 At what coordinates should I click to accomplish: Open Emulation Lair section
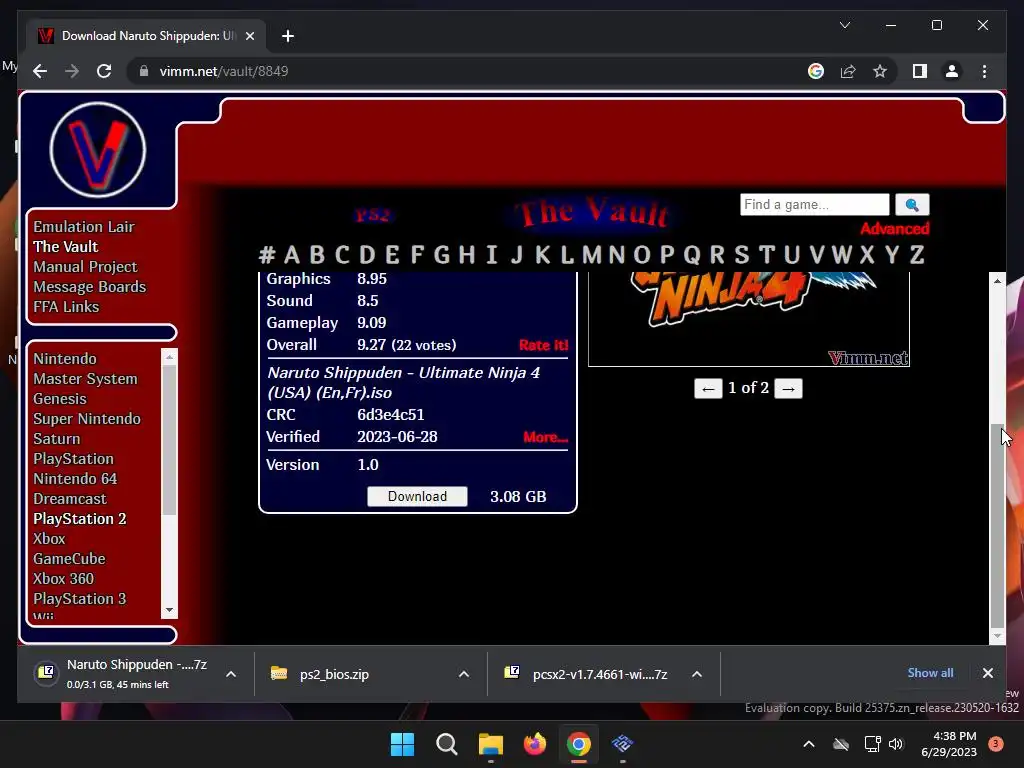pyautogui.click(x=84, y=227)
